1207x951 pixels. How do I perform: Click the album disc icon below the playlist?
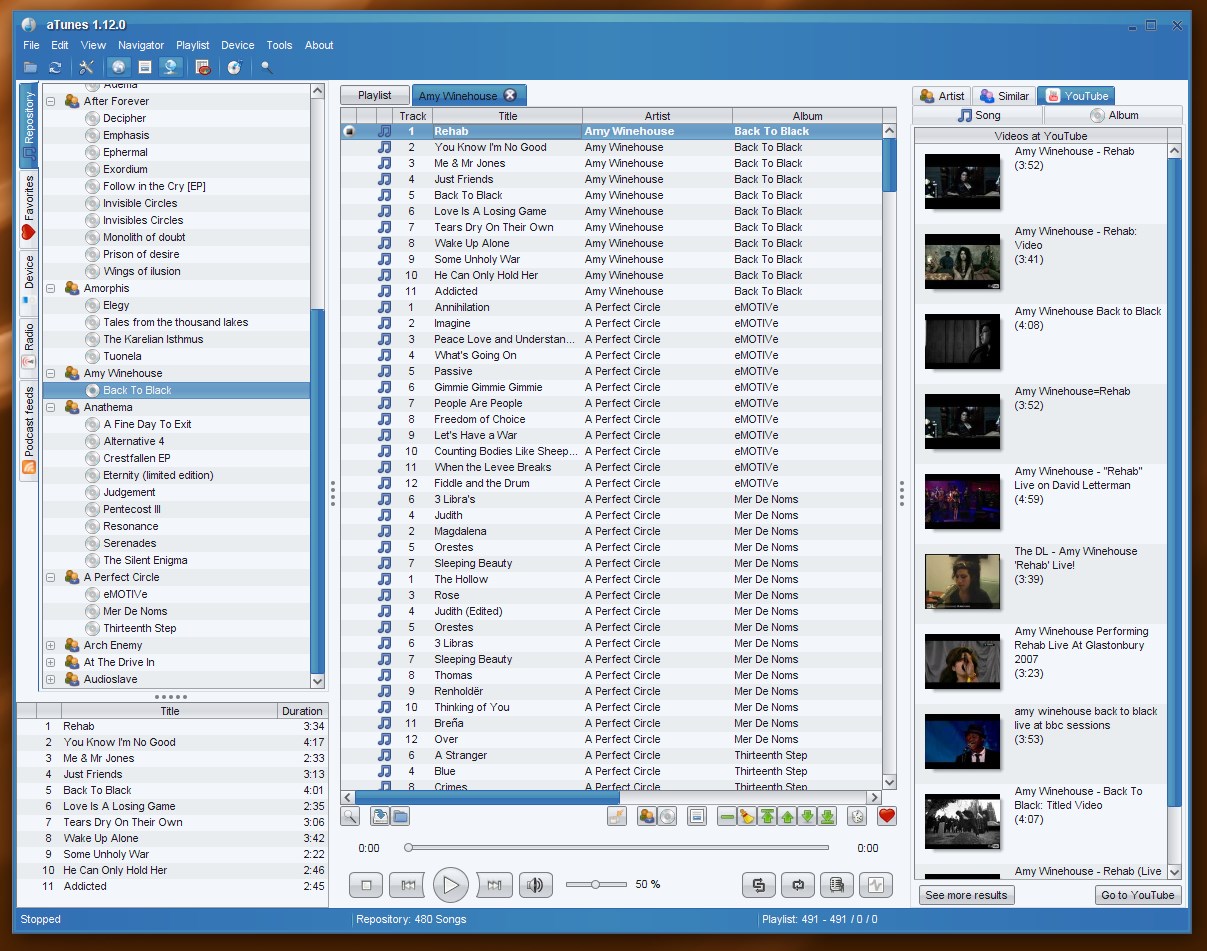tap(667, 816)
